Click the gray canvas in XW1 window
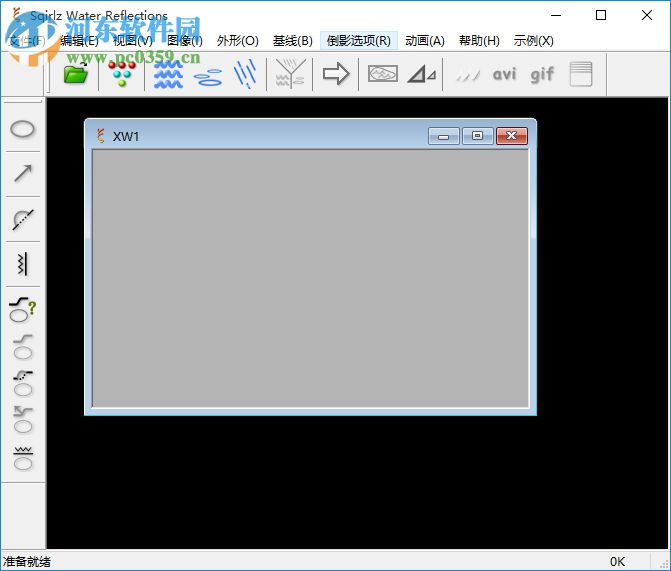The height and width of the screenshot is (571, 671). pos(311,278)
